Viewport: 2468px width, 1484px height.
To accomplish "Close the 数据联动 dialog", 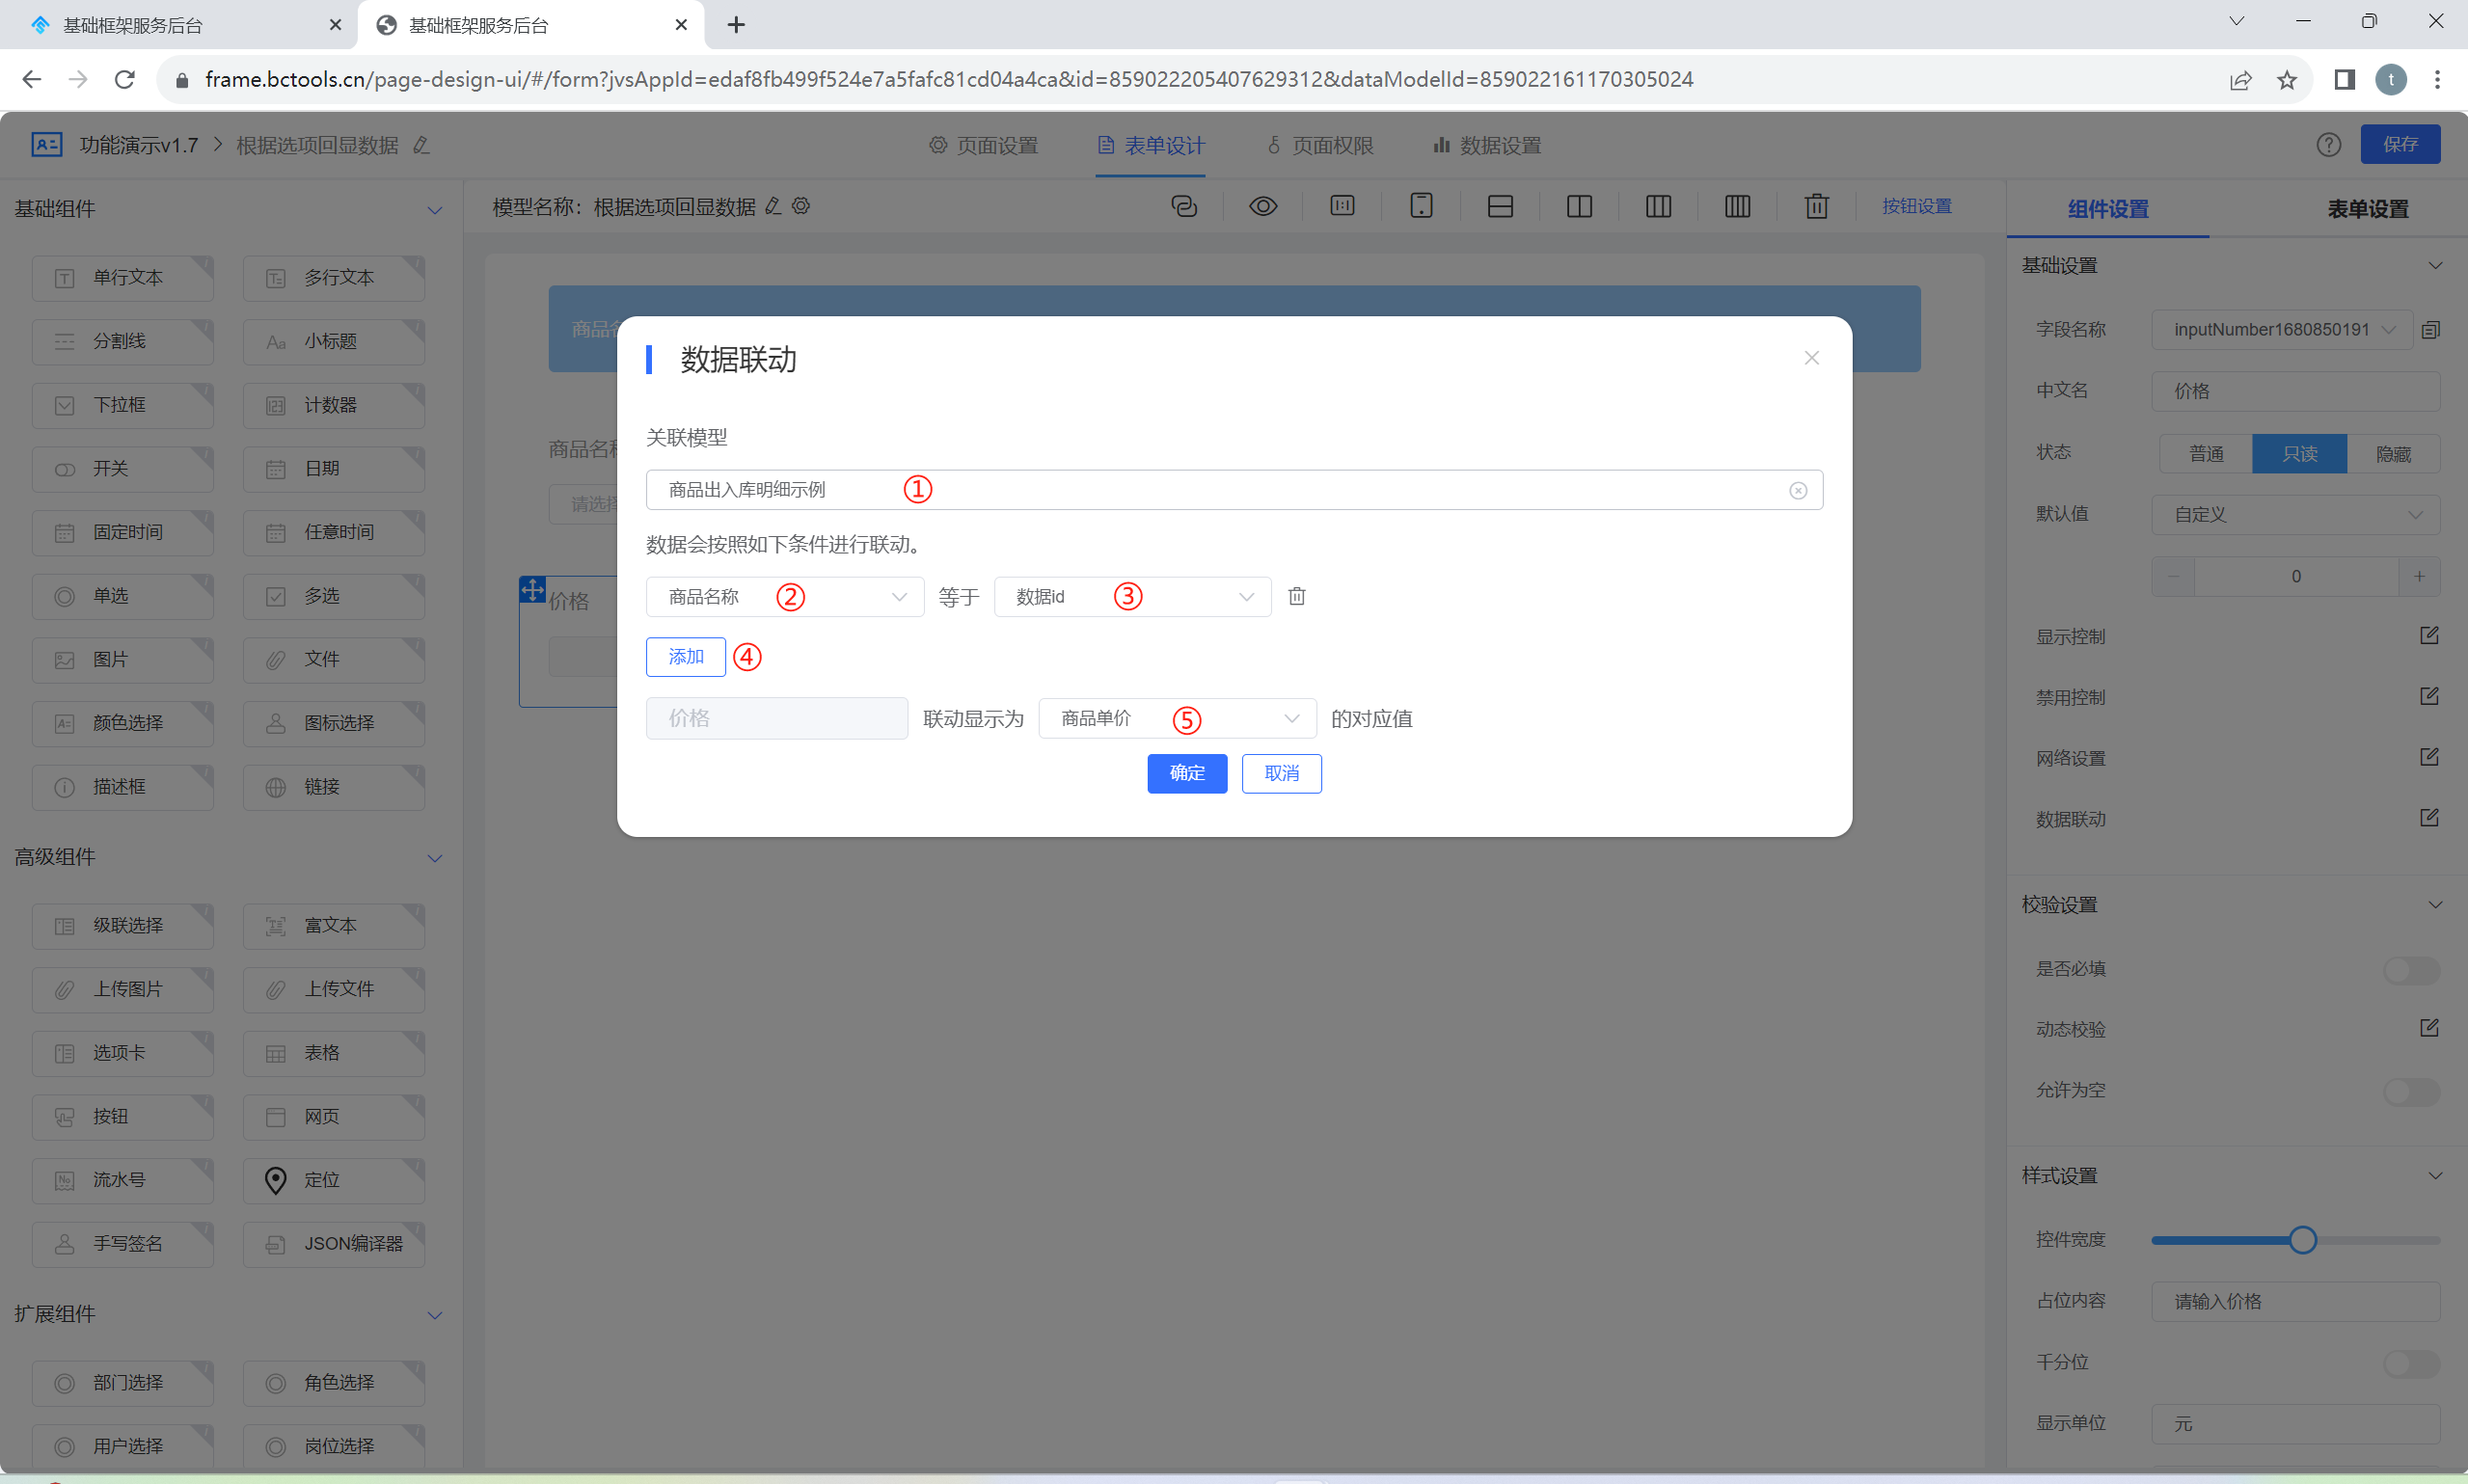I will click(1811, 358).
